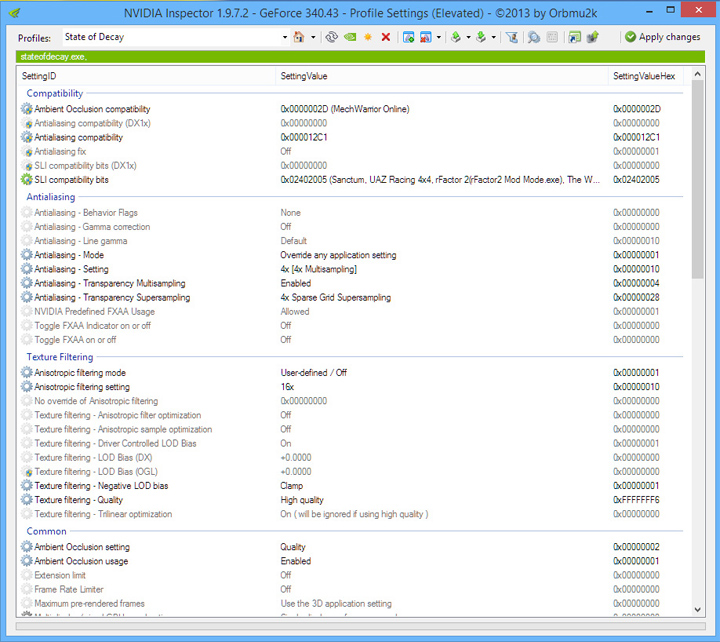The width and height of the screenshot is (720, 642).
Task: Sort by the SettingValue column header
Action: point(304,76)
